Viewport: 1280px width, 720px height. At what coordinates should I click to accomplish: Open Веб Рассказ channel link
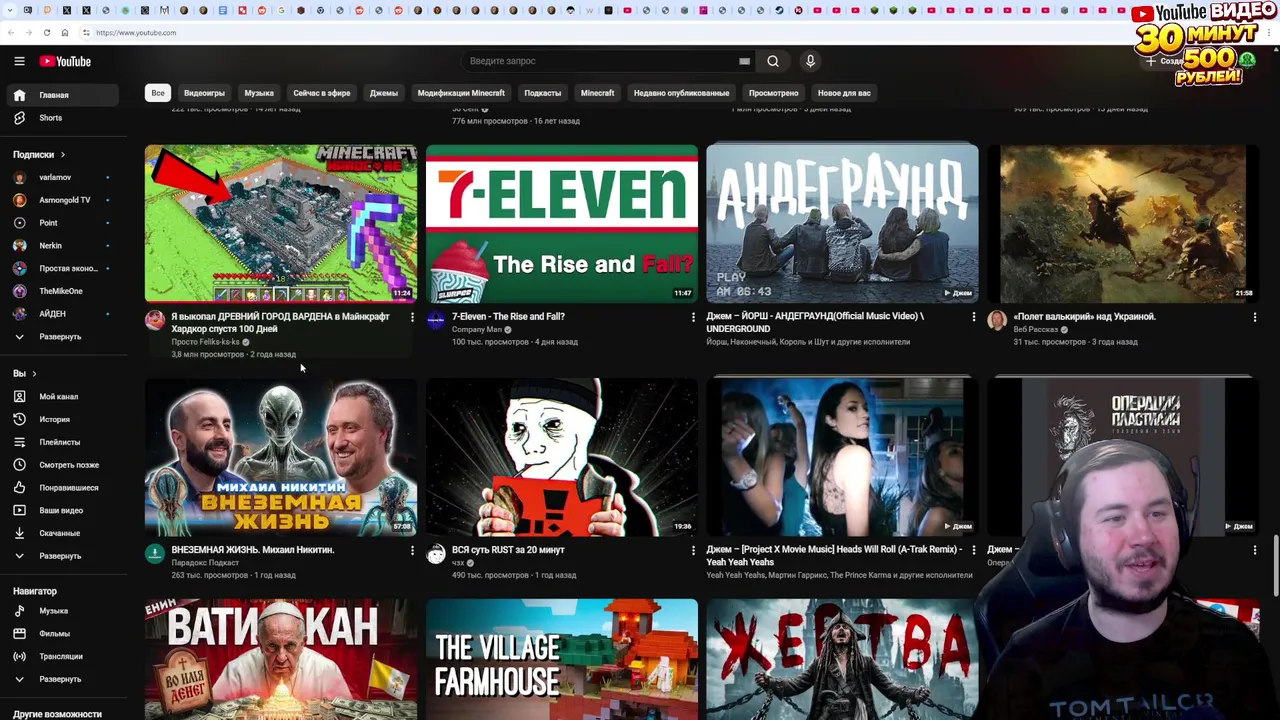[x=1035, y=330]
